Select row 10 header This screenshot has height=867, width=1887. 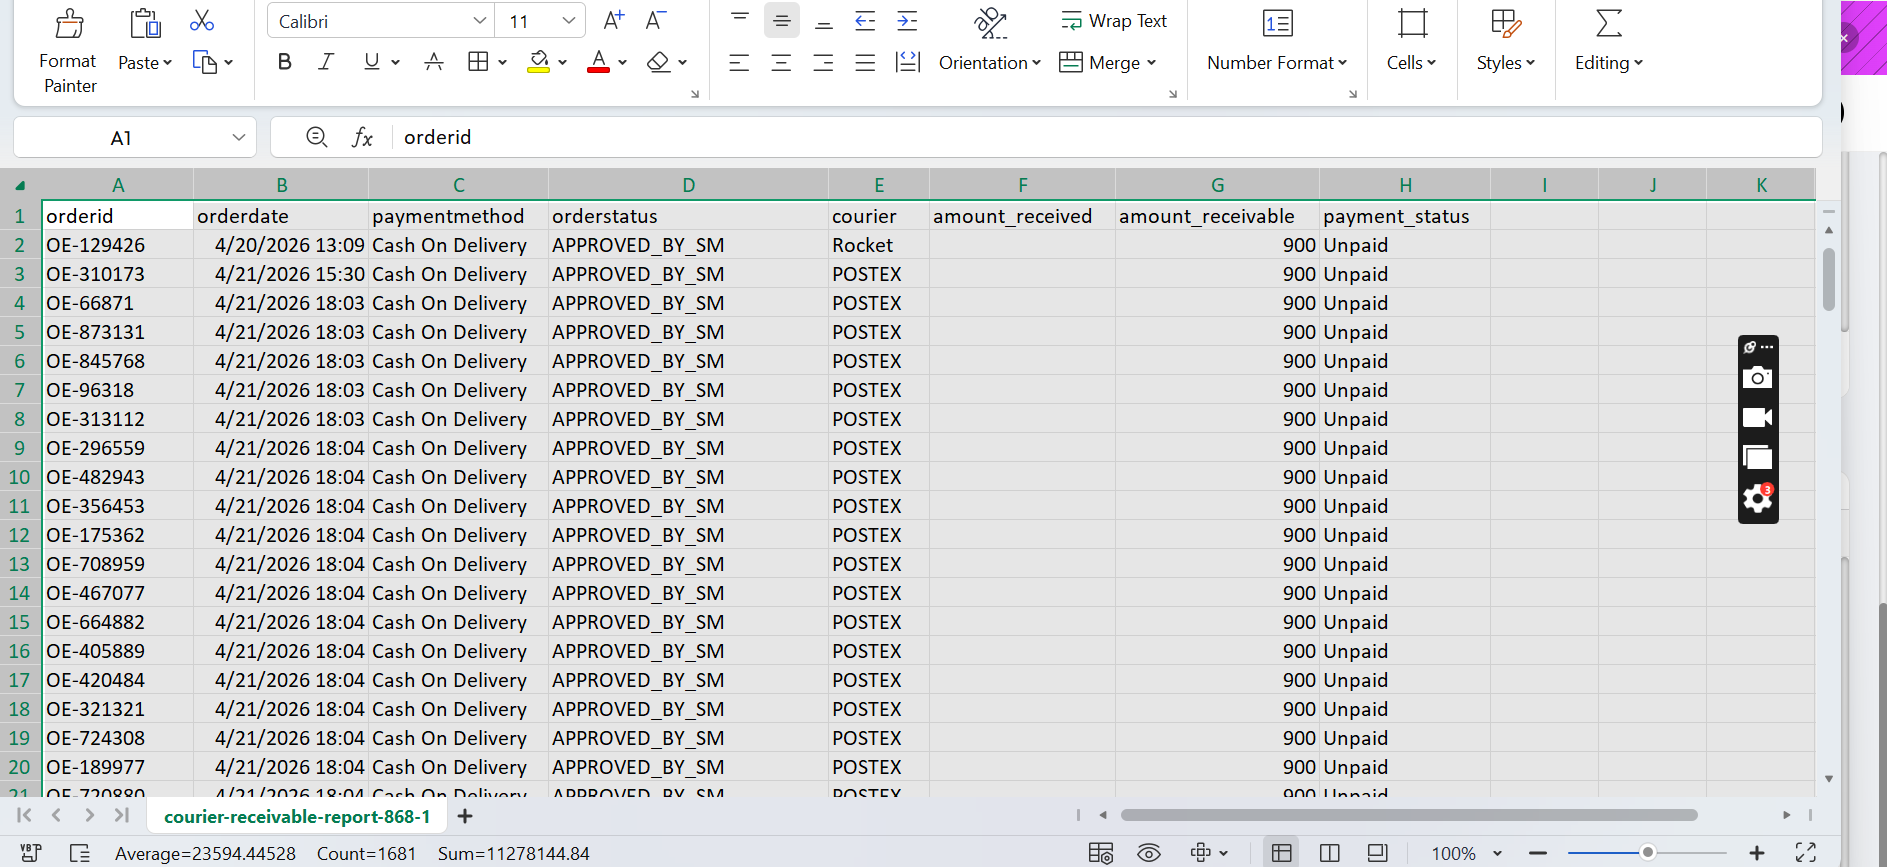pyautogui.click(x=20, y=477)
